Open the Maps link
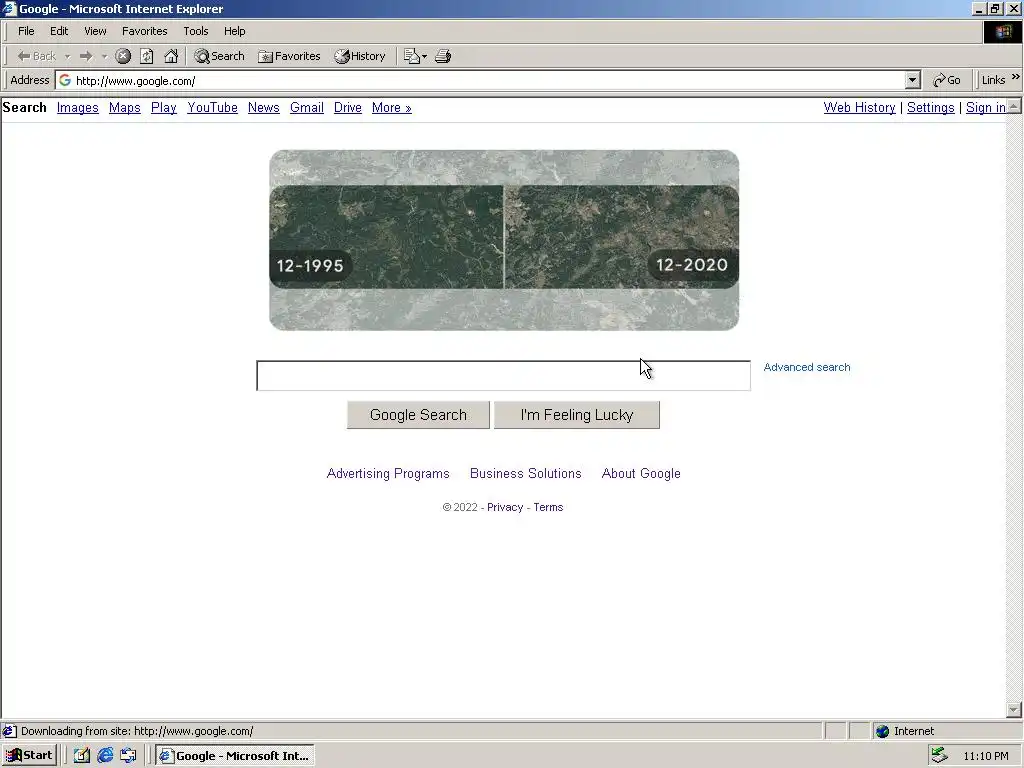The image size is (1024, 768). point(125,108)
